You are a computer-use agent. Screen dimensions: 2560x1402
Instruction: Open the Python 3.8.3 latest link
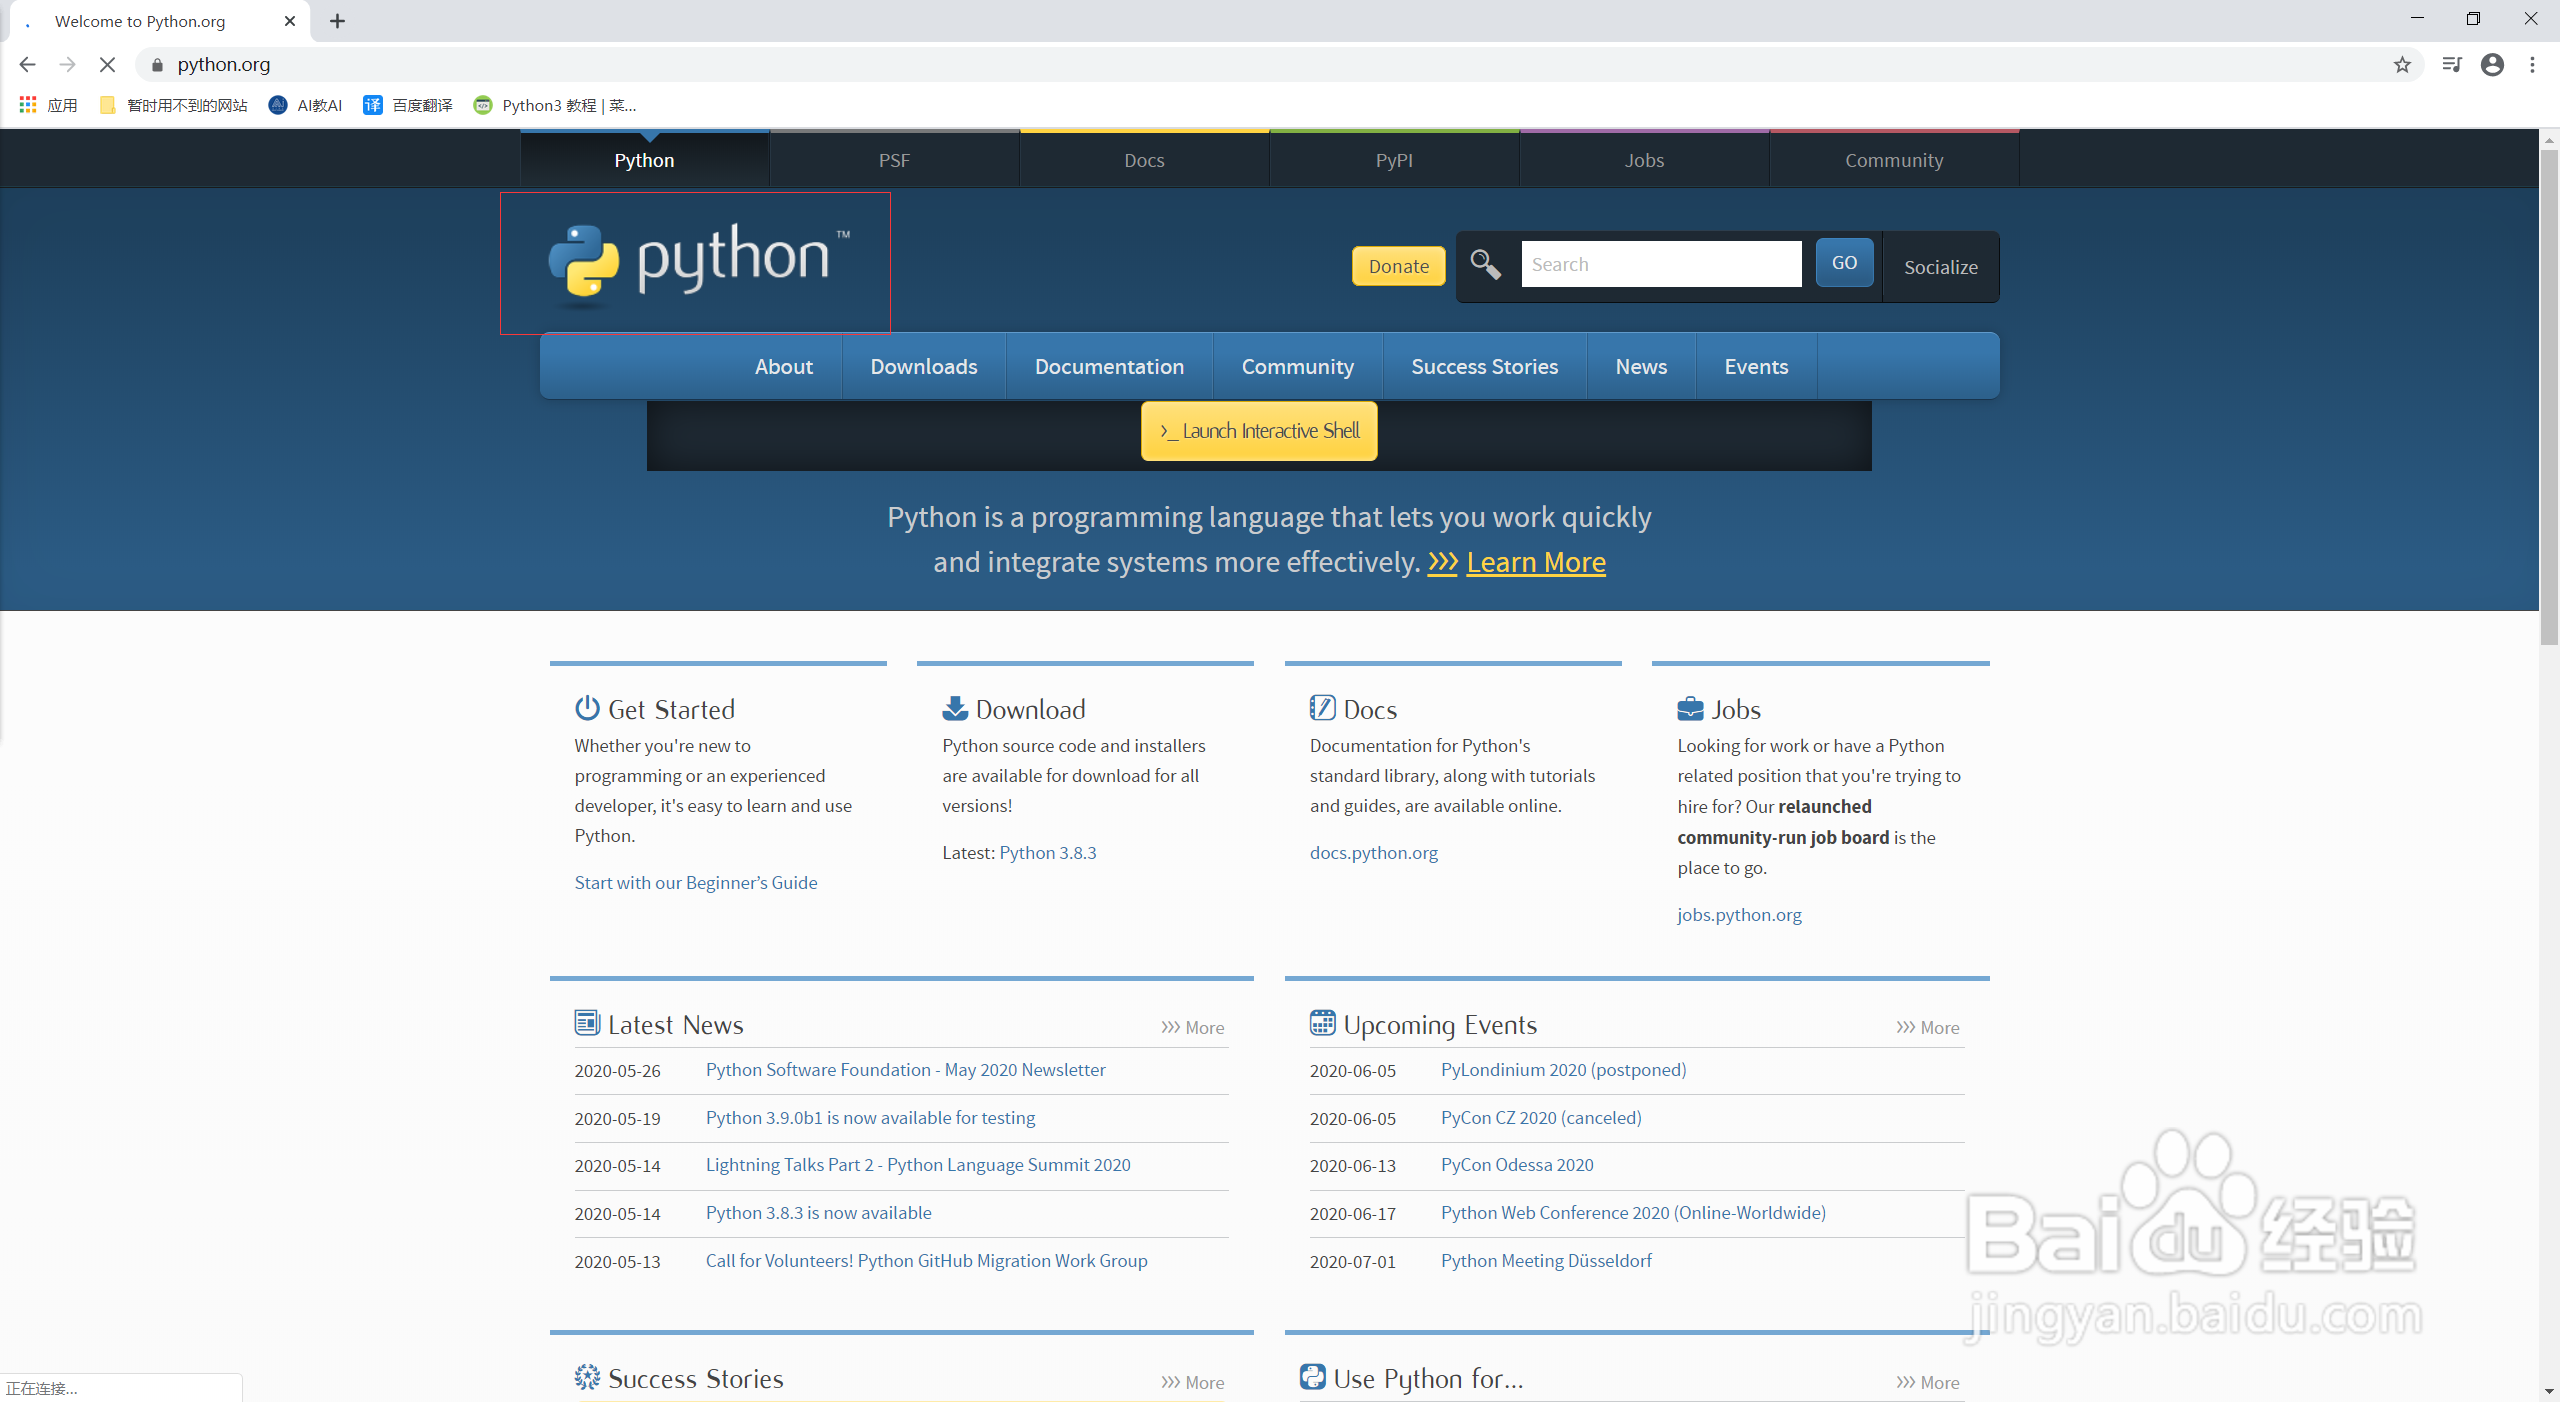[1047, 853]
